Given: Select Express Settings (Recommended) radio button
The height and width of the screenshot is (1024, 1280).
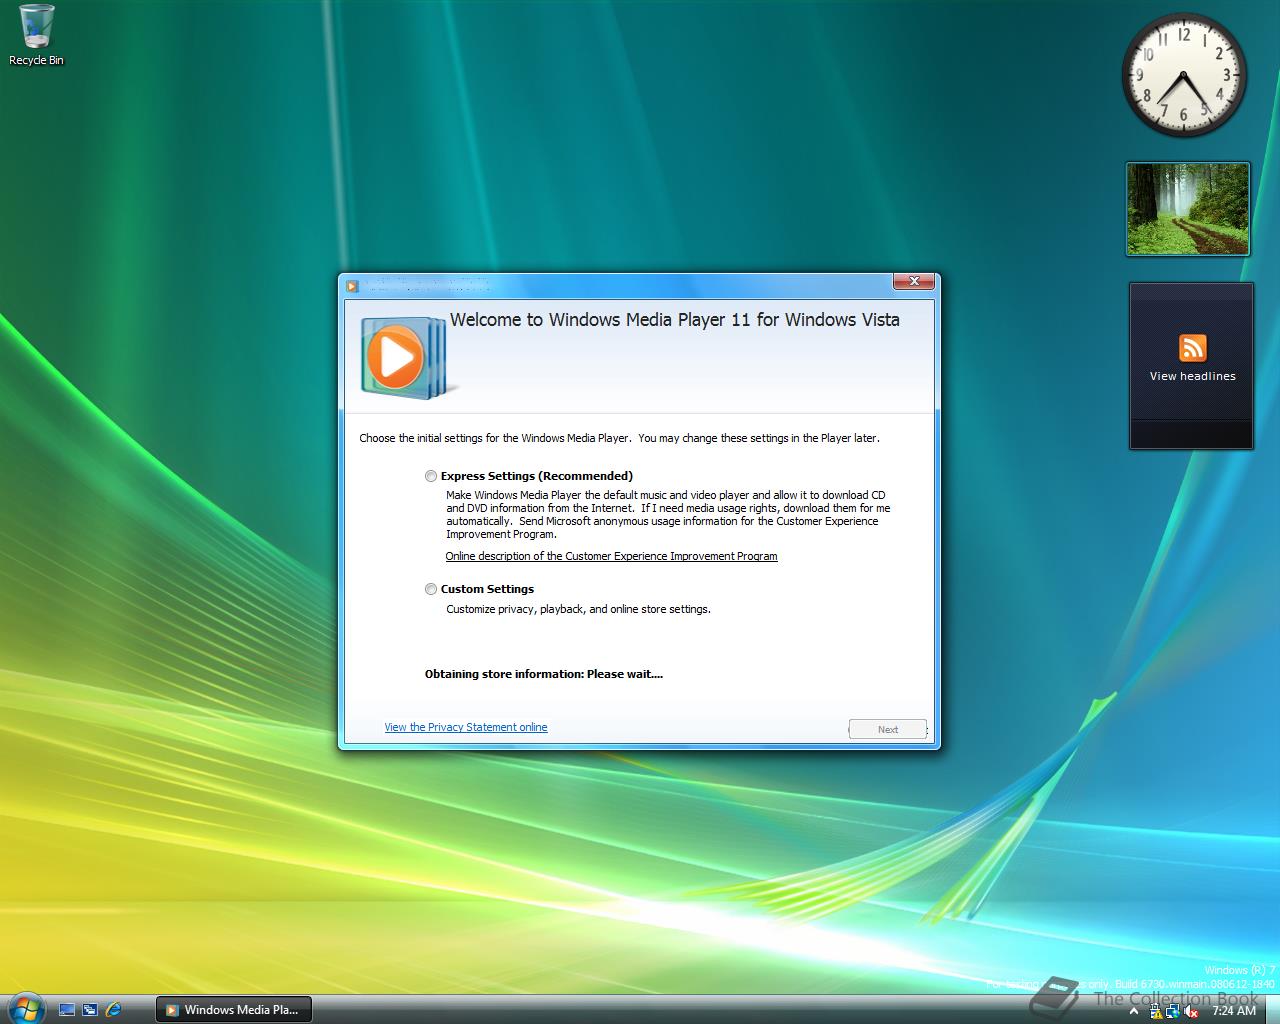Looking at the screenshot, I should tap(431, 476).
